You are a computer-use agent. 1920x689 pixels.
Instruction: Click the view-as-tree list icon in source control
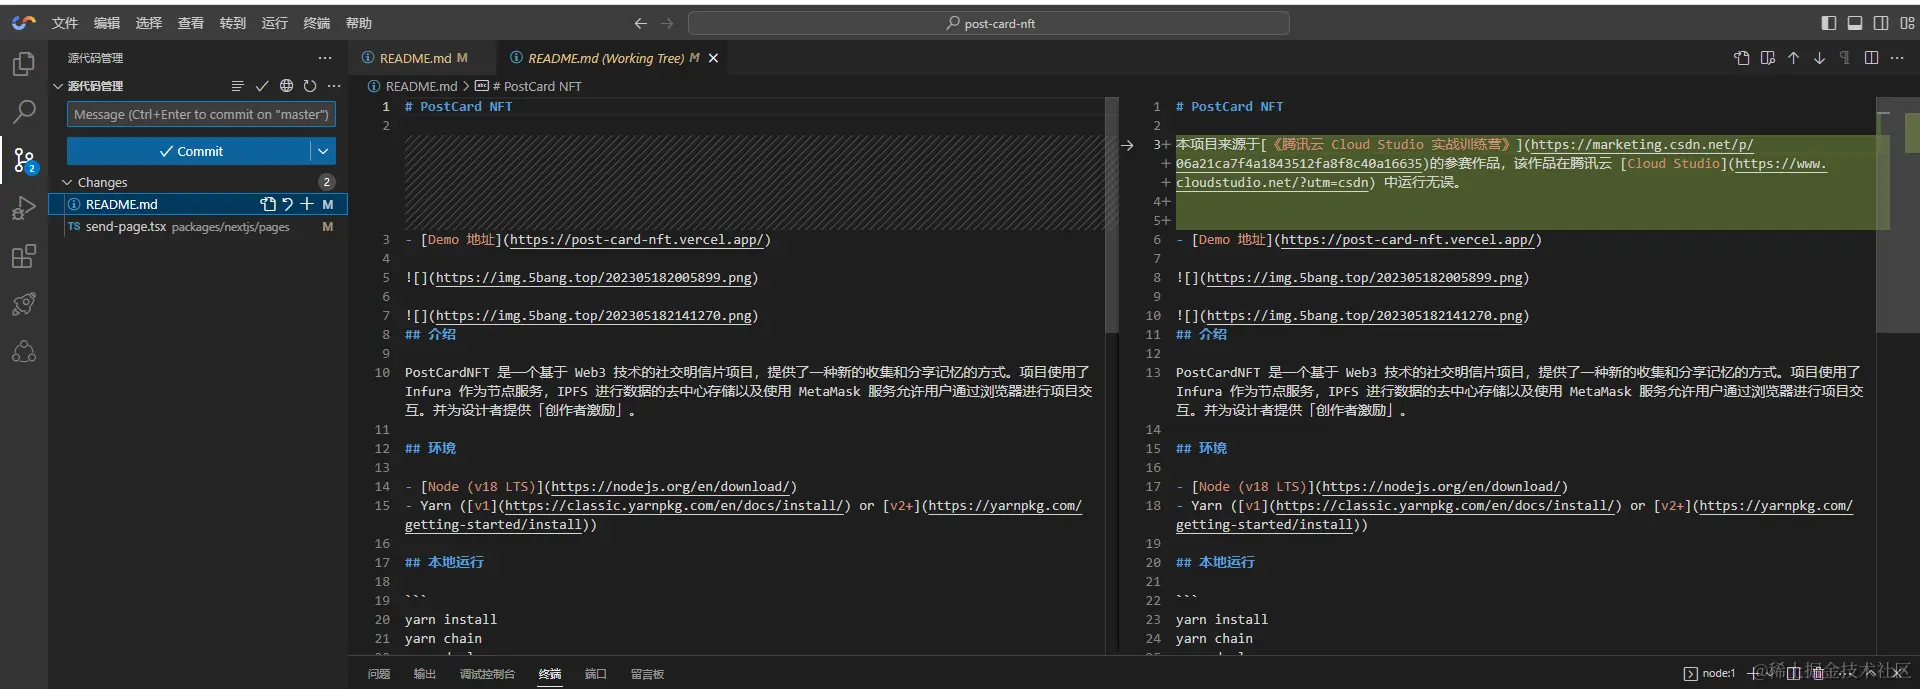coord(237,86)
